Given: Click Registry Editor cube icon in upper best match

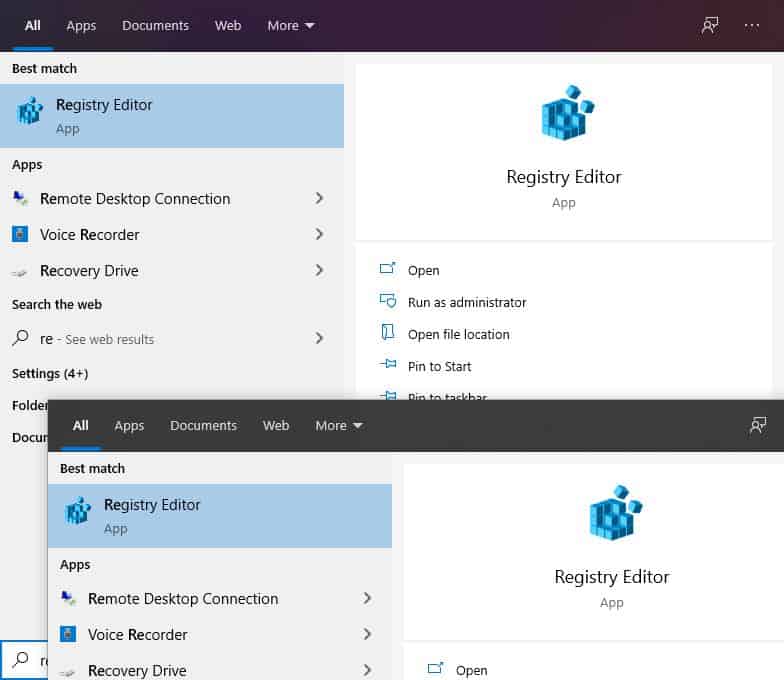Looking at the screenshot, I should pyautogui.click(x=30, y=110).
